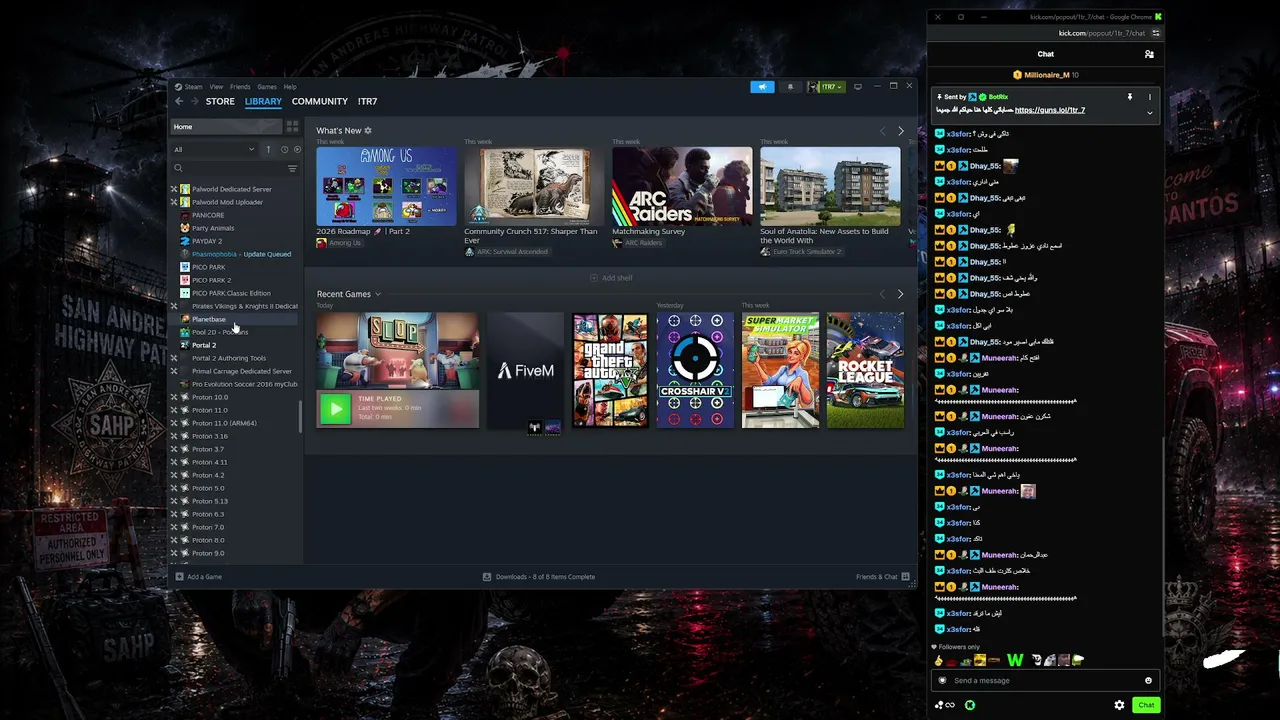Click the library search field
Viewport: 1280px width, 720px height.
tap(235, 168)
